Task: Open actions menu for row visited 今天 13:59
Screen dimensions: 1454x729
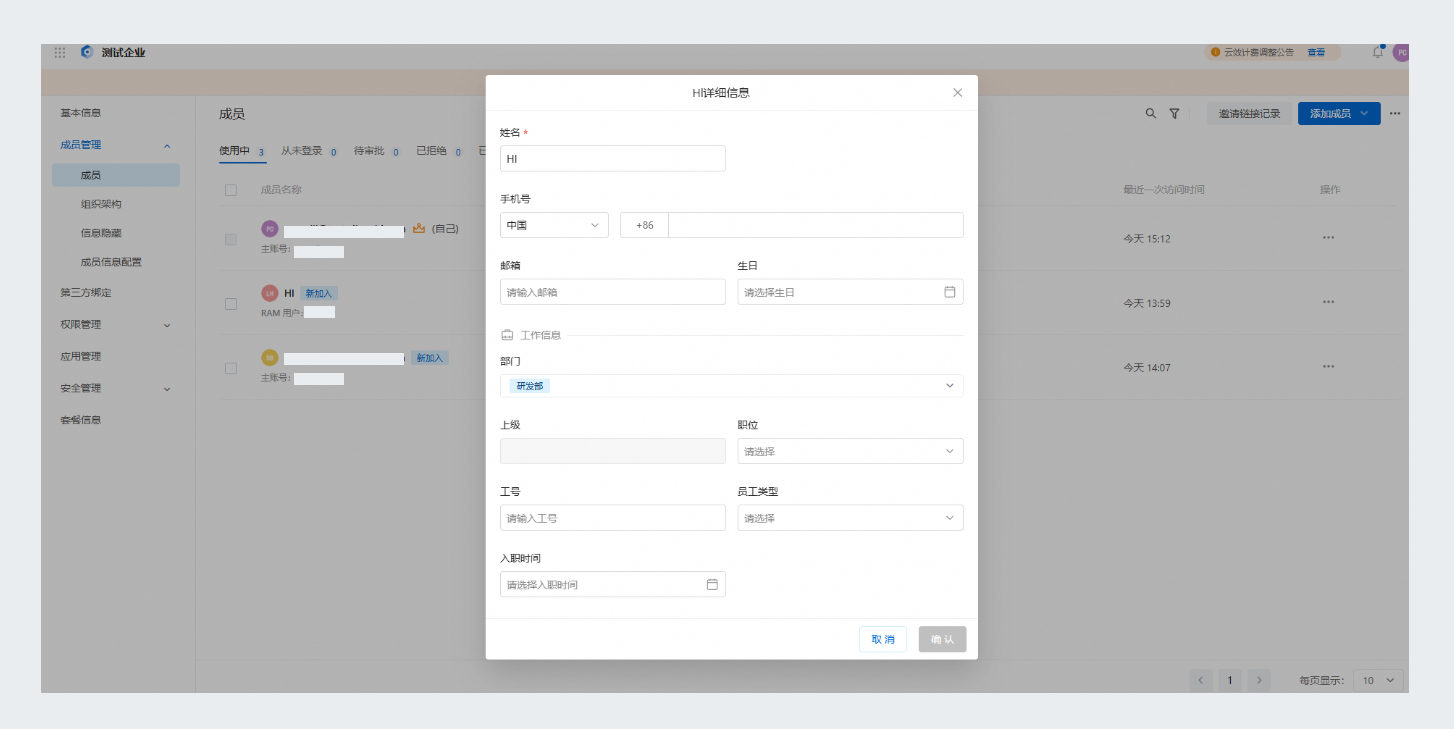Action: click(x=1328, y=302)
